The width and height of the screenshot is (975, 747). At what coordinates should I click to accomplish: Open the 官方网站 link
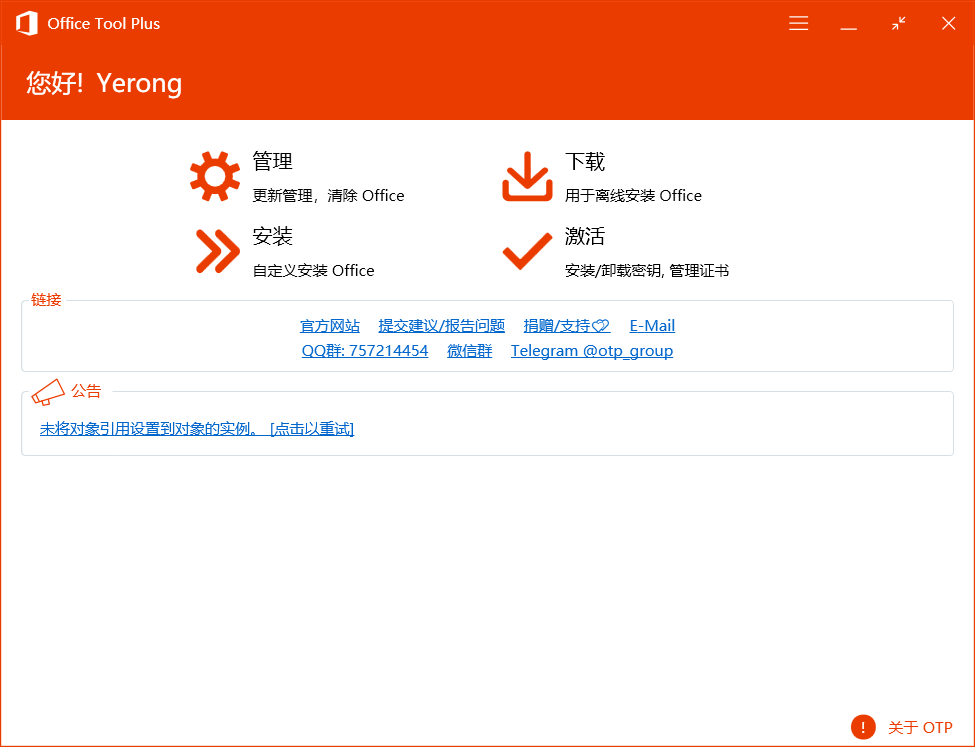pos(330,326)
